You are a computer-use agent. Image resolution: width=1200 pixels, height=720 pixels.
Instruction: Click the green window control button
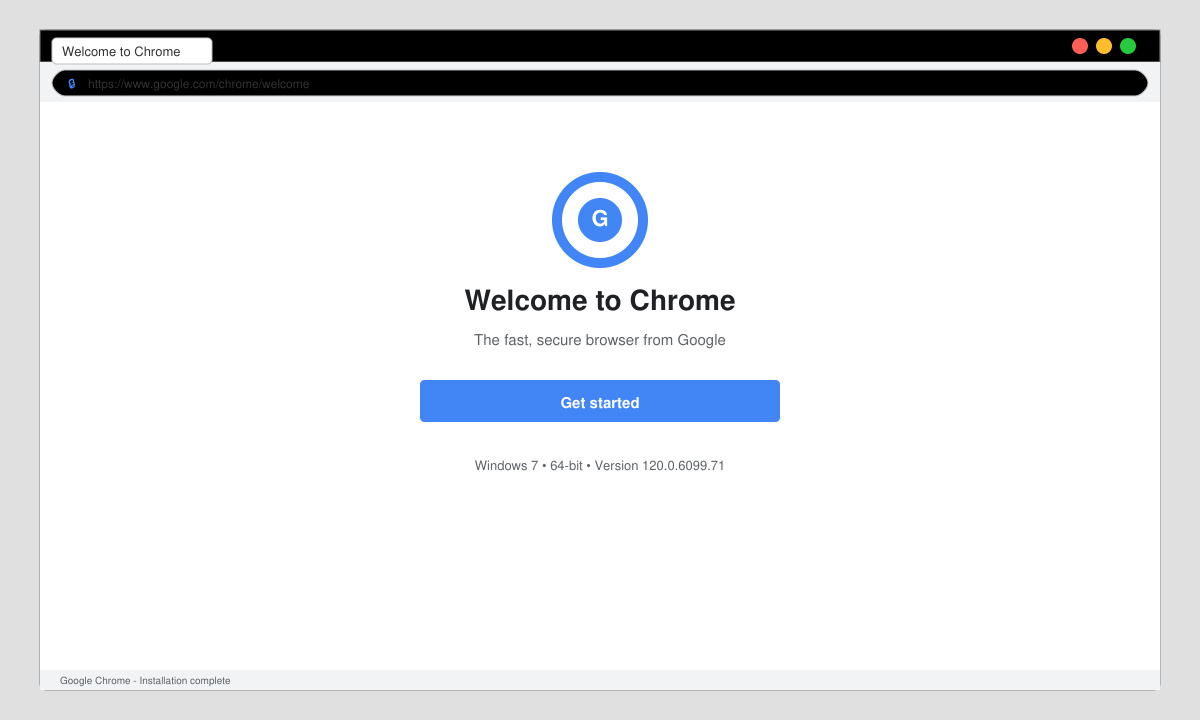click(x=1128, y=46)
